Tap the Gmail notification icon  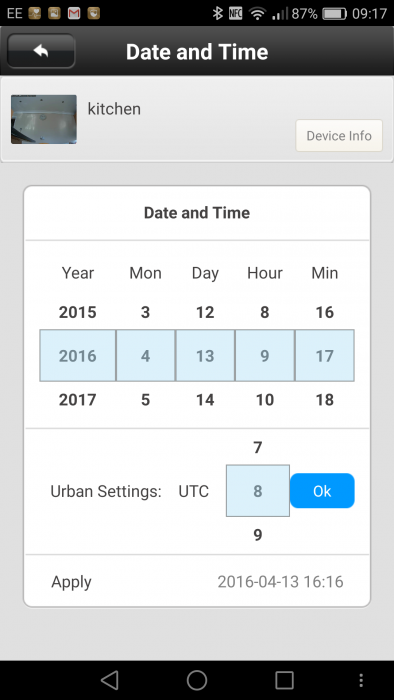point(74,13)
